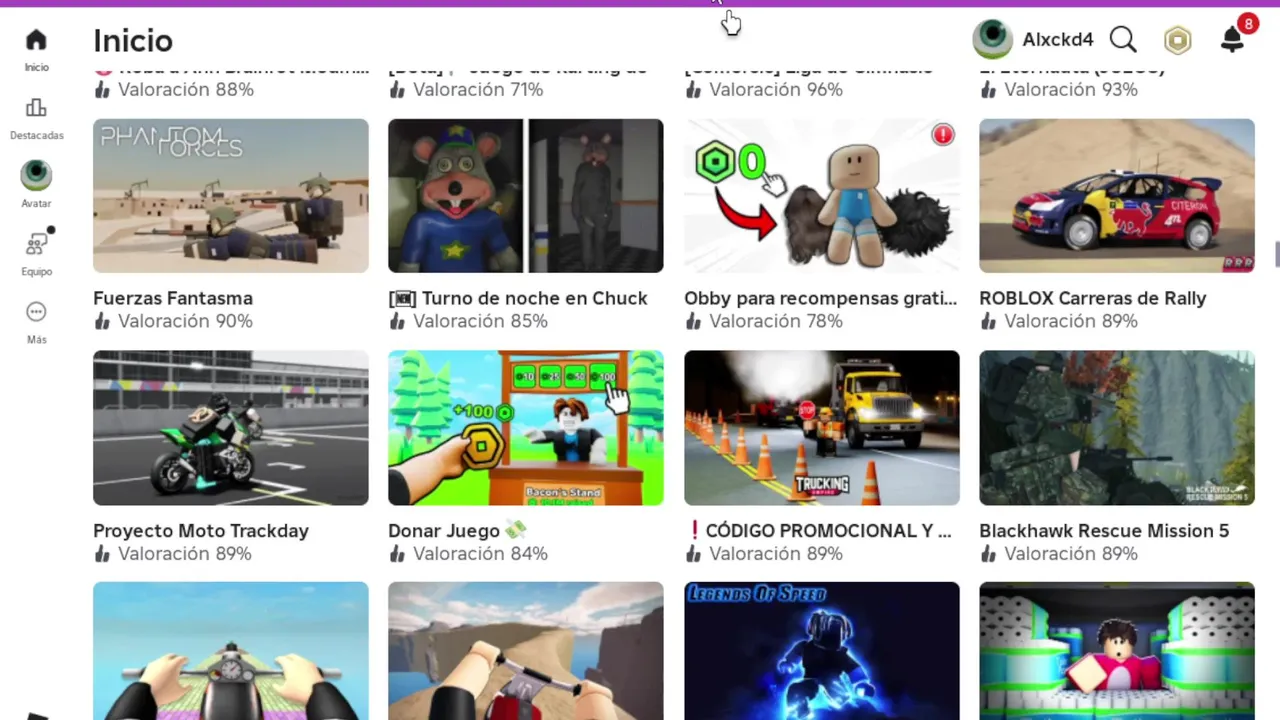1280x720 pixels.
Task: Click the CÓDIGO PROMOCIONAL Y ... title
Action: pos(819,531)
